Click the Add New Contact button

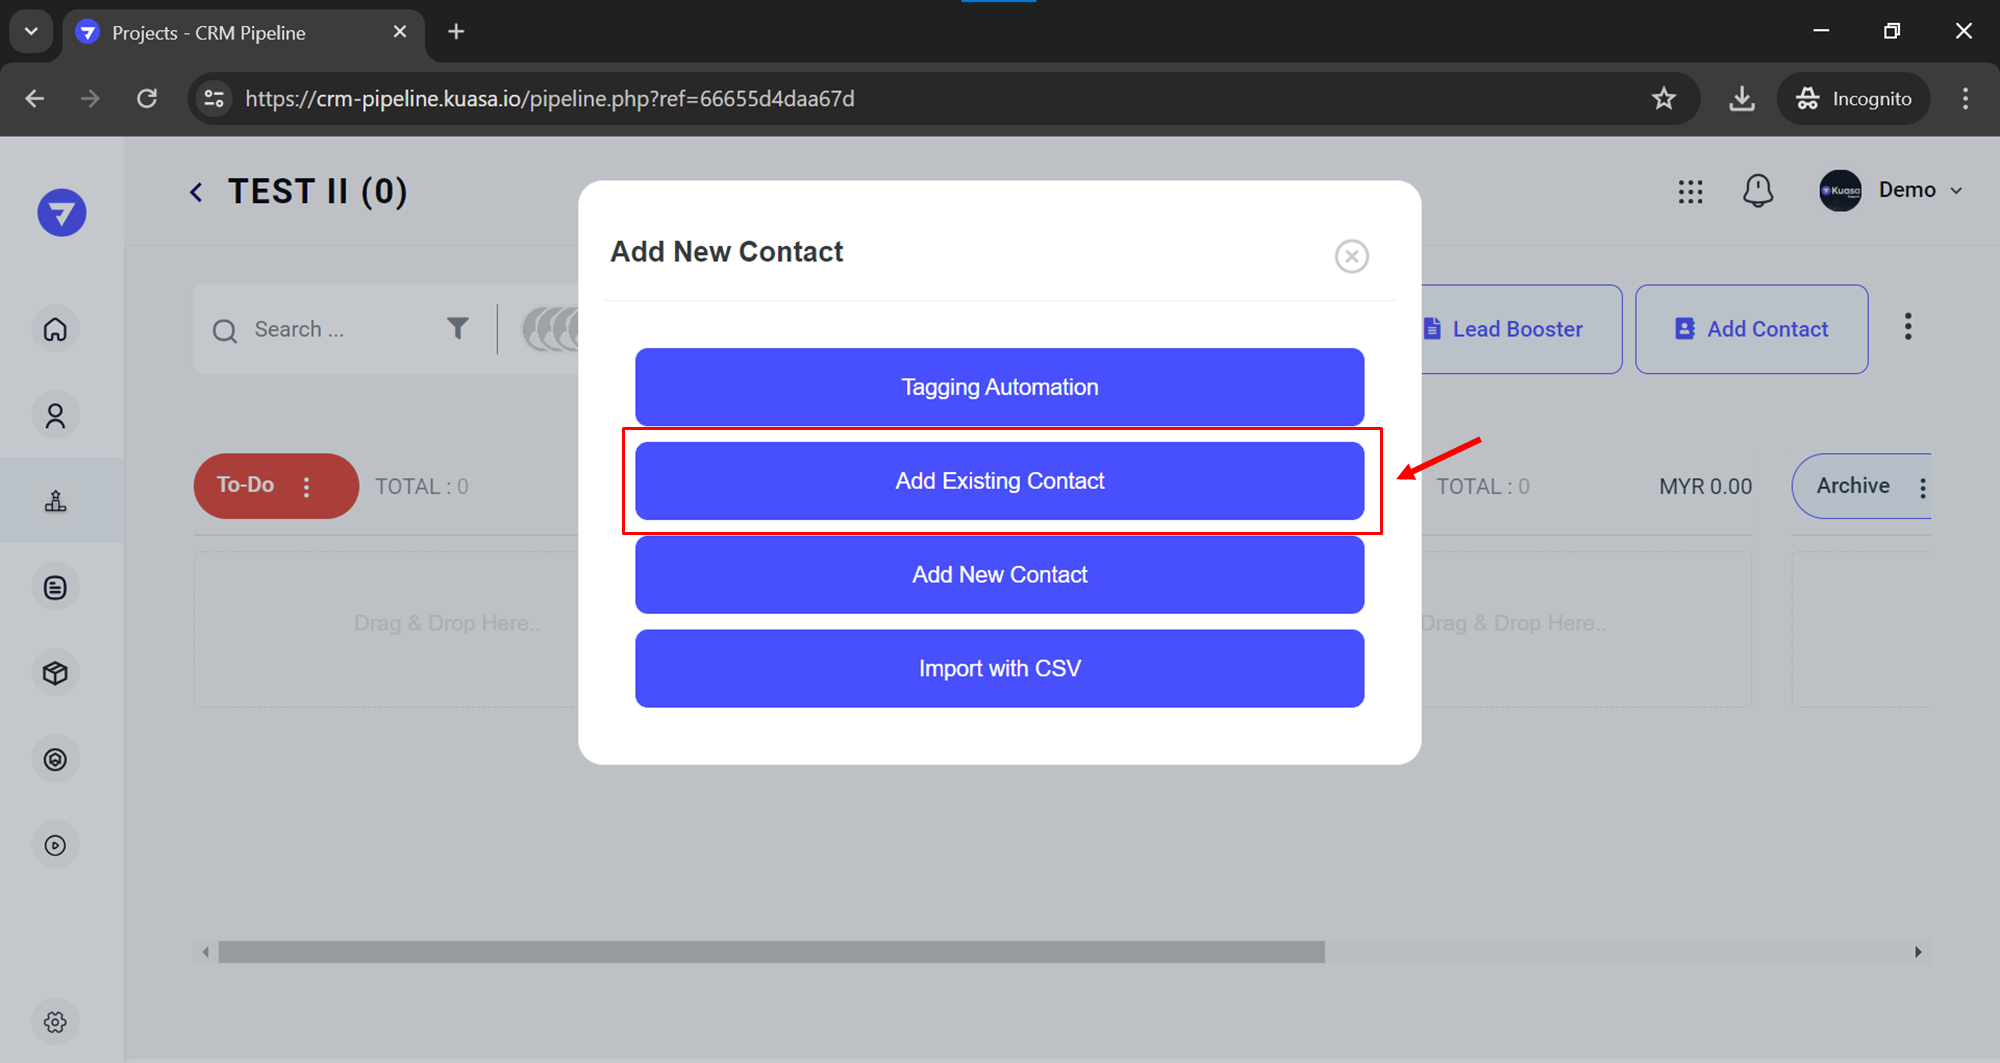pos(999,575)
